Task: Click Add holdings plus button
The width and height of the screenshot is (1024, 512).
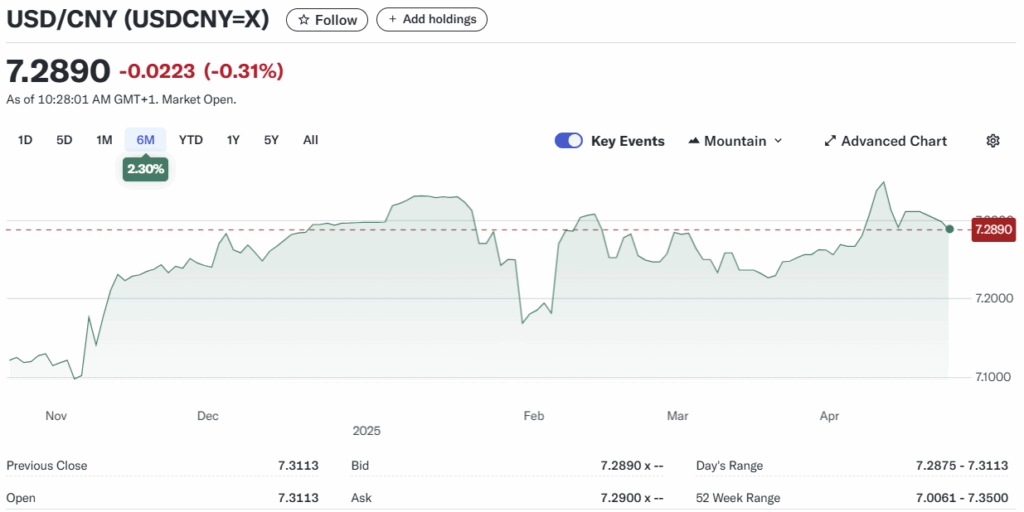Action: pos(432,19)
